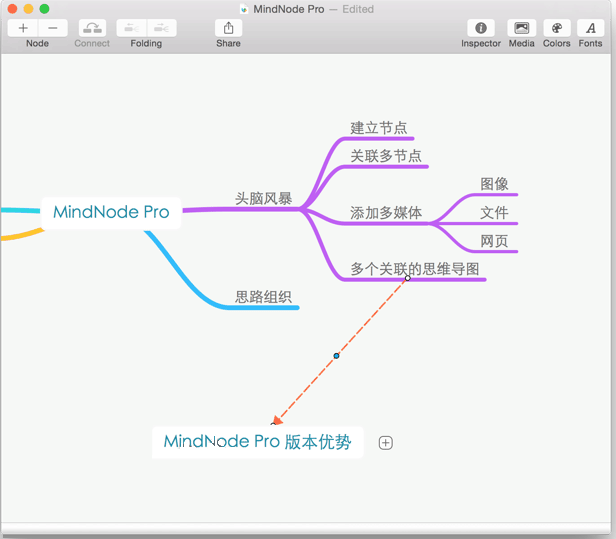Image resolution: width=616 pixels, height=539 pixels.
Task: Open the Colors palette
Action: pos(557,28)
